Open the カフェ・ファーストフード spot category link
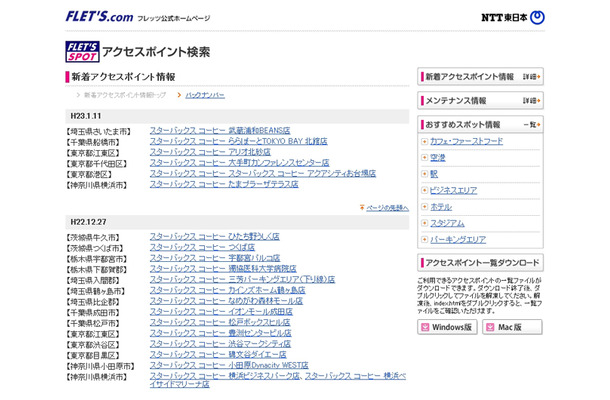The image size is (610, 400). click(x=466, y=142)
